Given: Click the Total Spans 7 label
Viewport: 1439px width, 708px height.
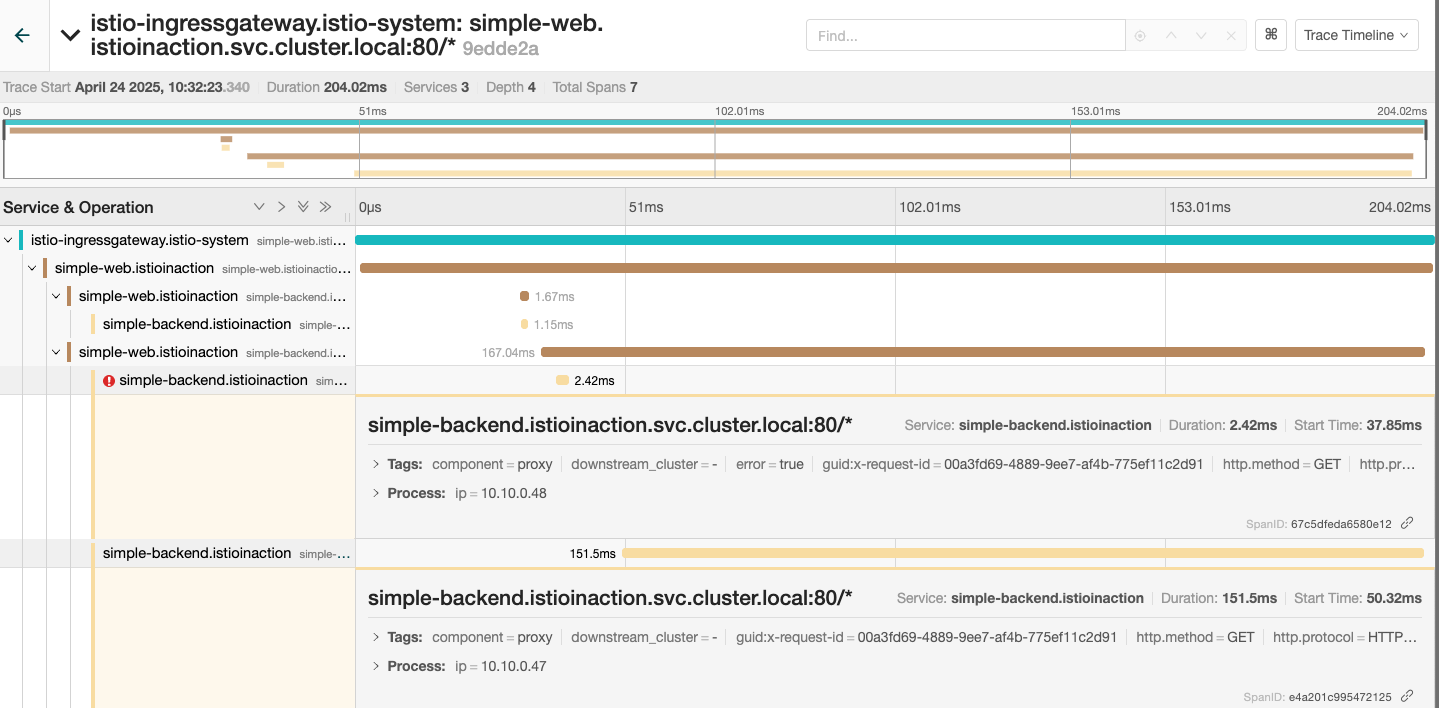Looking at the screenshot, I should click(x=595, y=87).
